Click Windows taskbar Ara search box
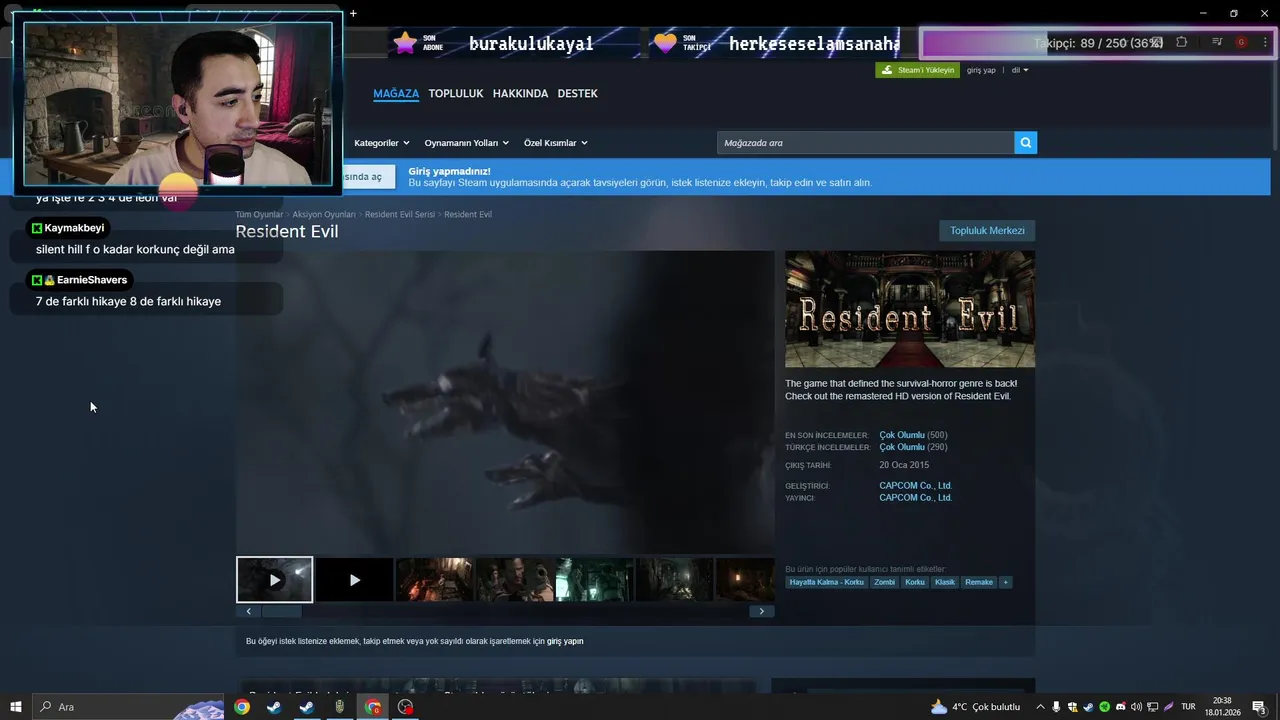The image size is (1280, 720). coord(128,707)
